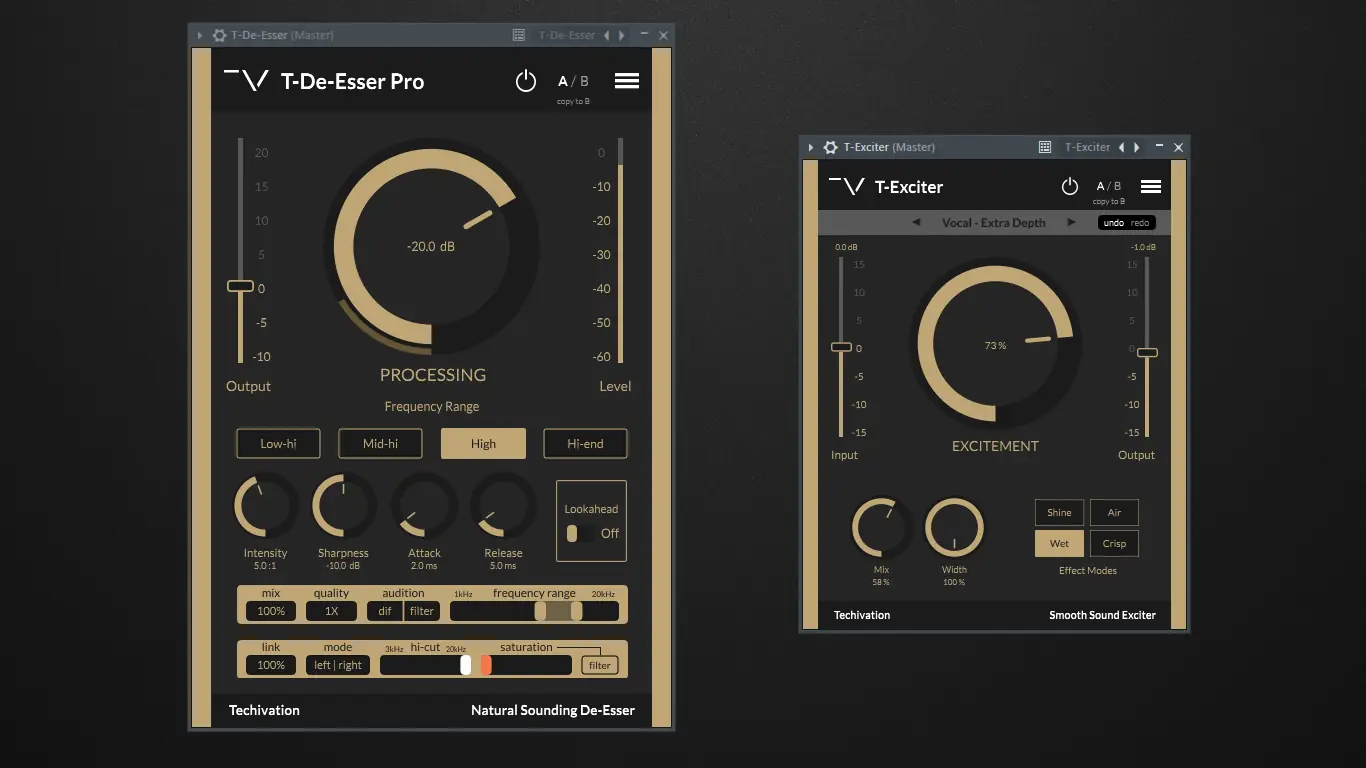Switch to state A in T-Exciter

pyautogui.click(x=1101, y=186)
